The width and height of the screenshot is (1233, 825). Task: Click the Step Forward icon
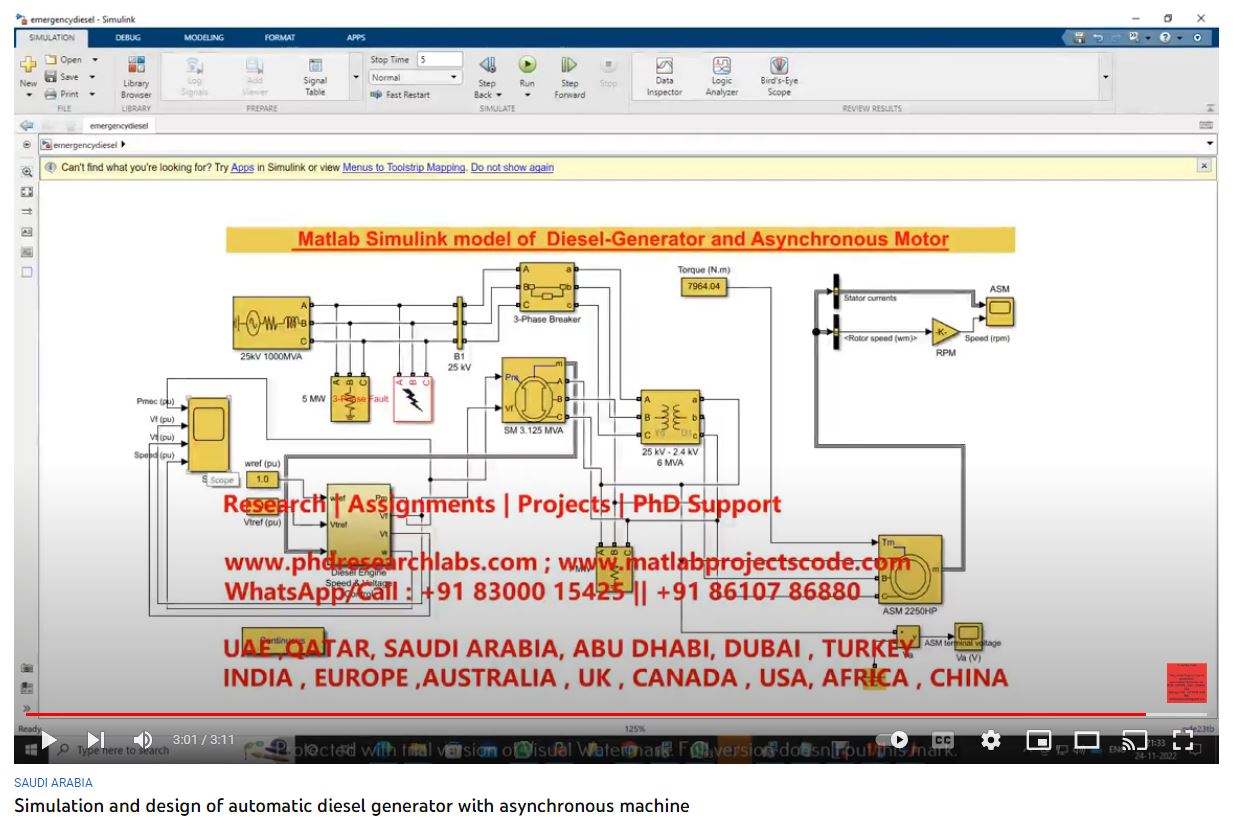569,66
